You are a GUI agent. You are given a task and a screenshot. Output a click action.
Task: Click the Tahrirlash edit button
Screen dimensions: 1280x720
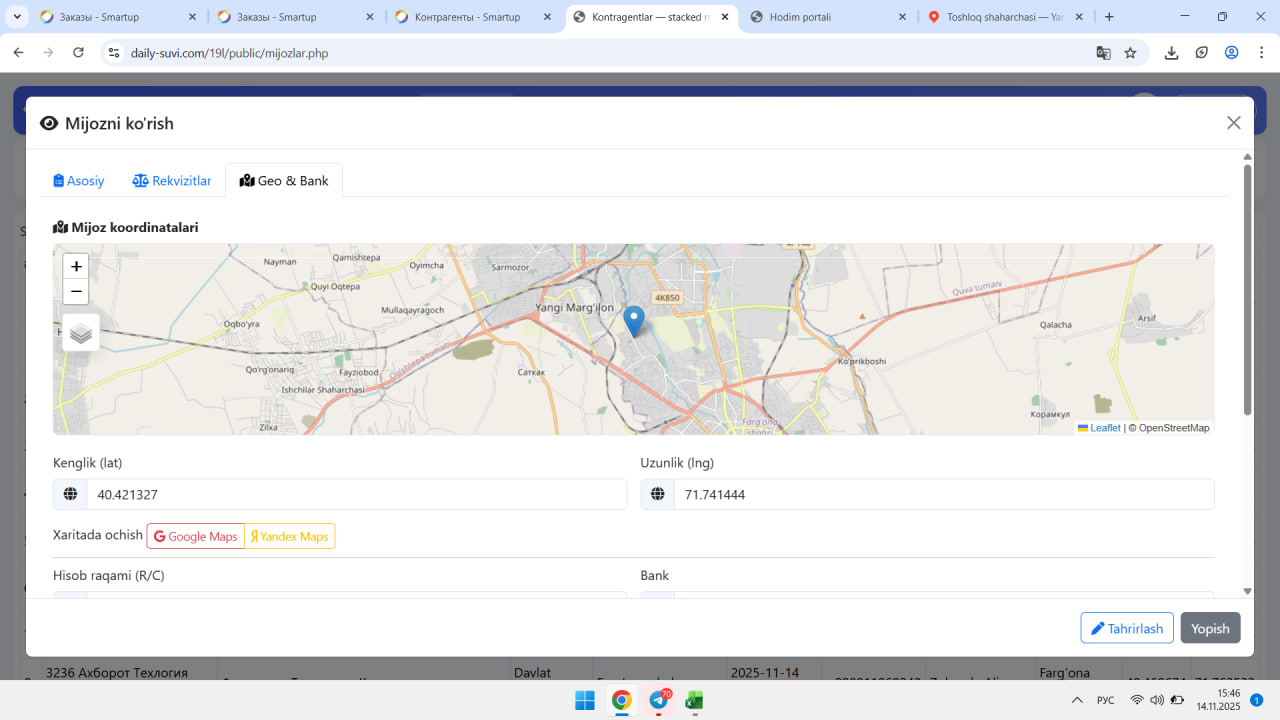(1126, 628)
